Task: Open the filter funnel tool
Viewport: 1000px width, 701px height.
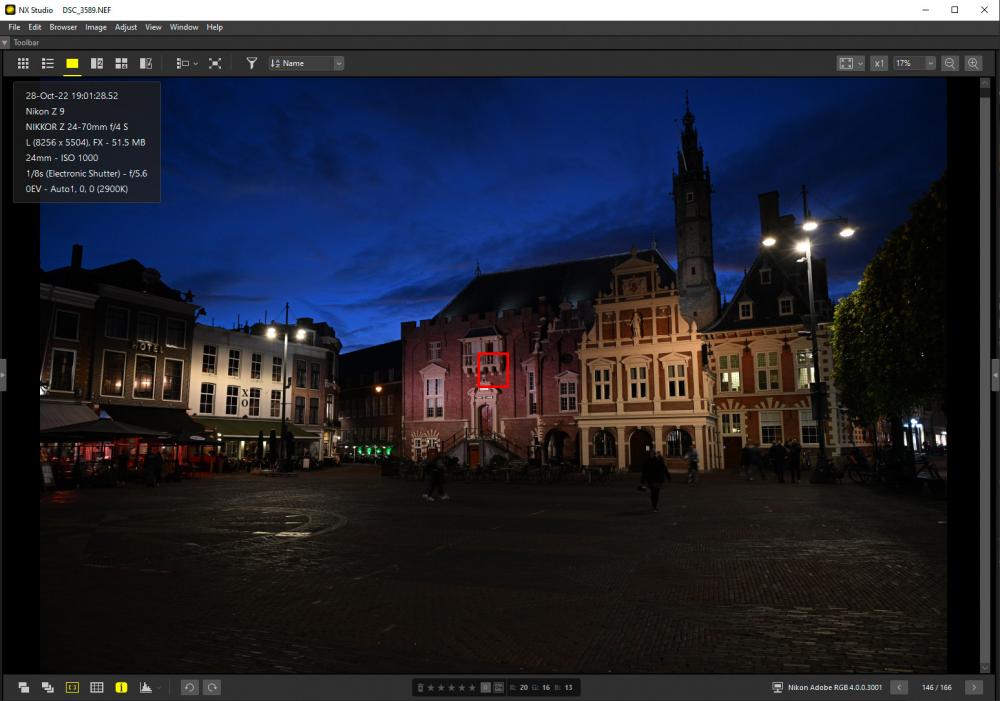Action: (x=252, y=63)
